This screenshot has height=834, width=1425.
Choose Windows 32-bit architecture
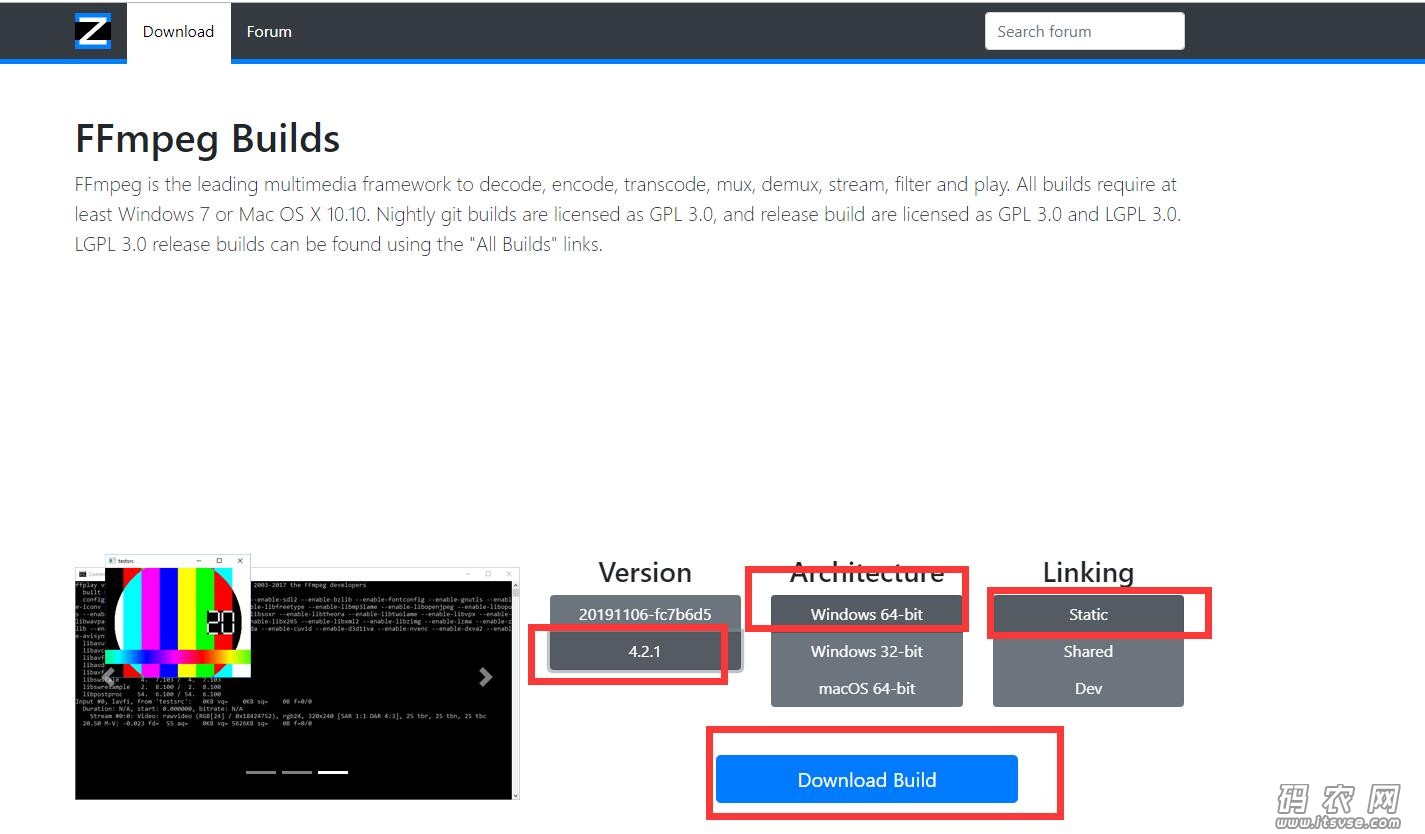point(867,651)
